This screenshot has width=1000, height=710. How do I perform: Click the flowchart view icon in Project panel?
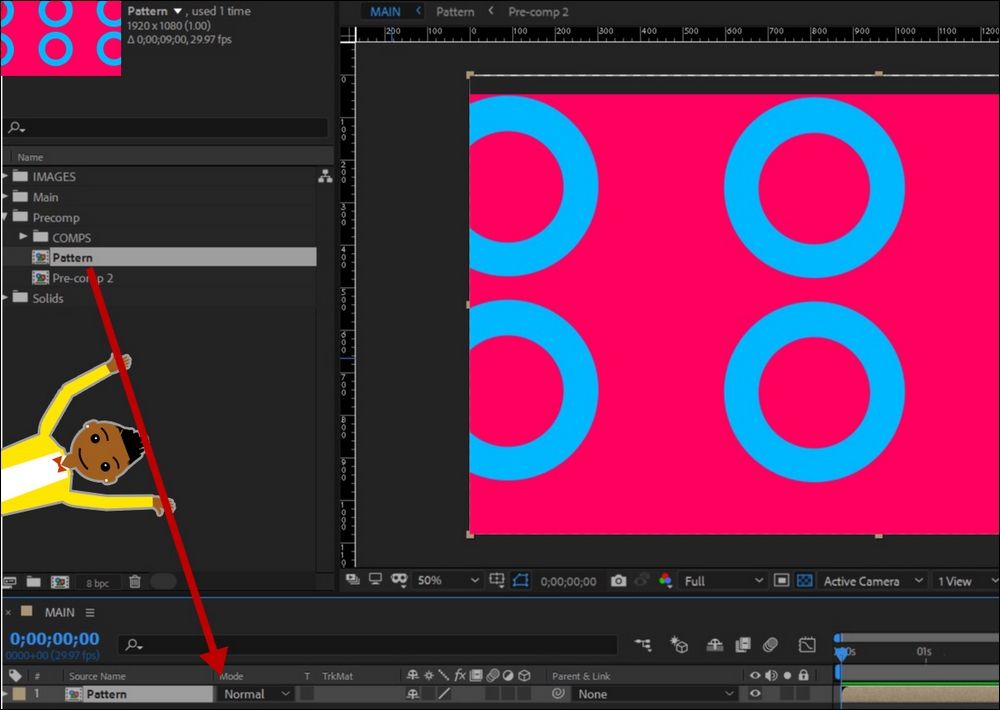pos(325,177)
